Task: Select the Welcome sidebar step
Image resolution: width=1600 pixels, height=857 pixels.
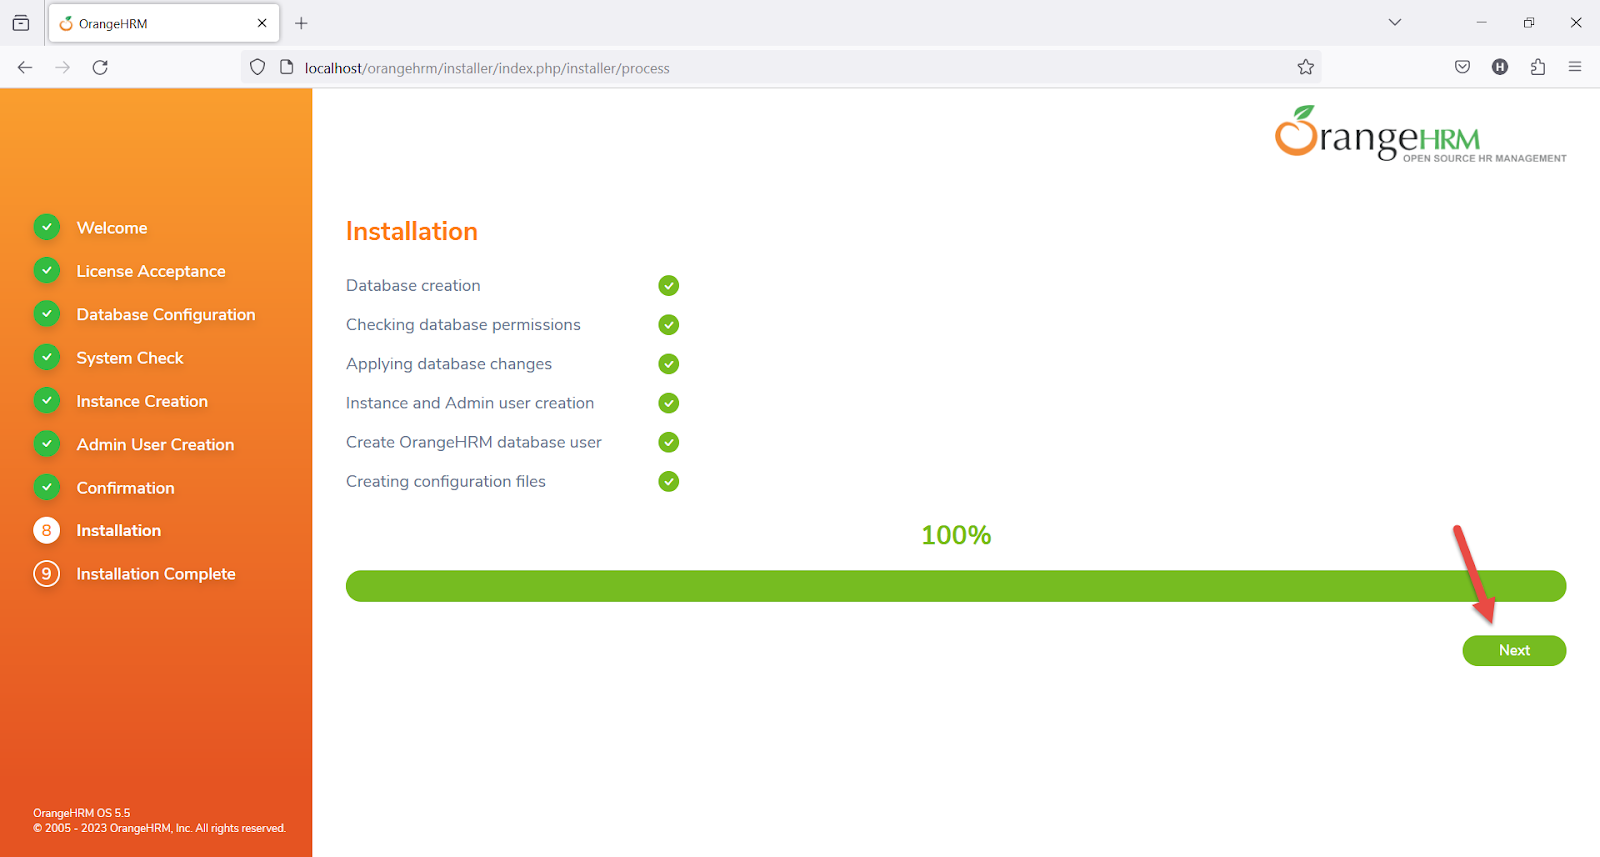Action: click(x=112, y=228)
